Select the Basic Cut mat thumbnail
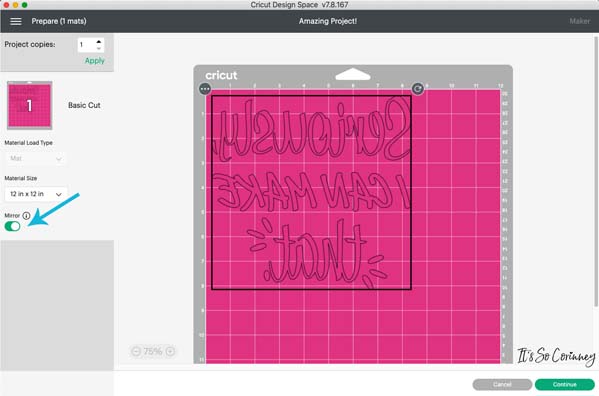This screenshot has height=396, width=599. 29,105
